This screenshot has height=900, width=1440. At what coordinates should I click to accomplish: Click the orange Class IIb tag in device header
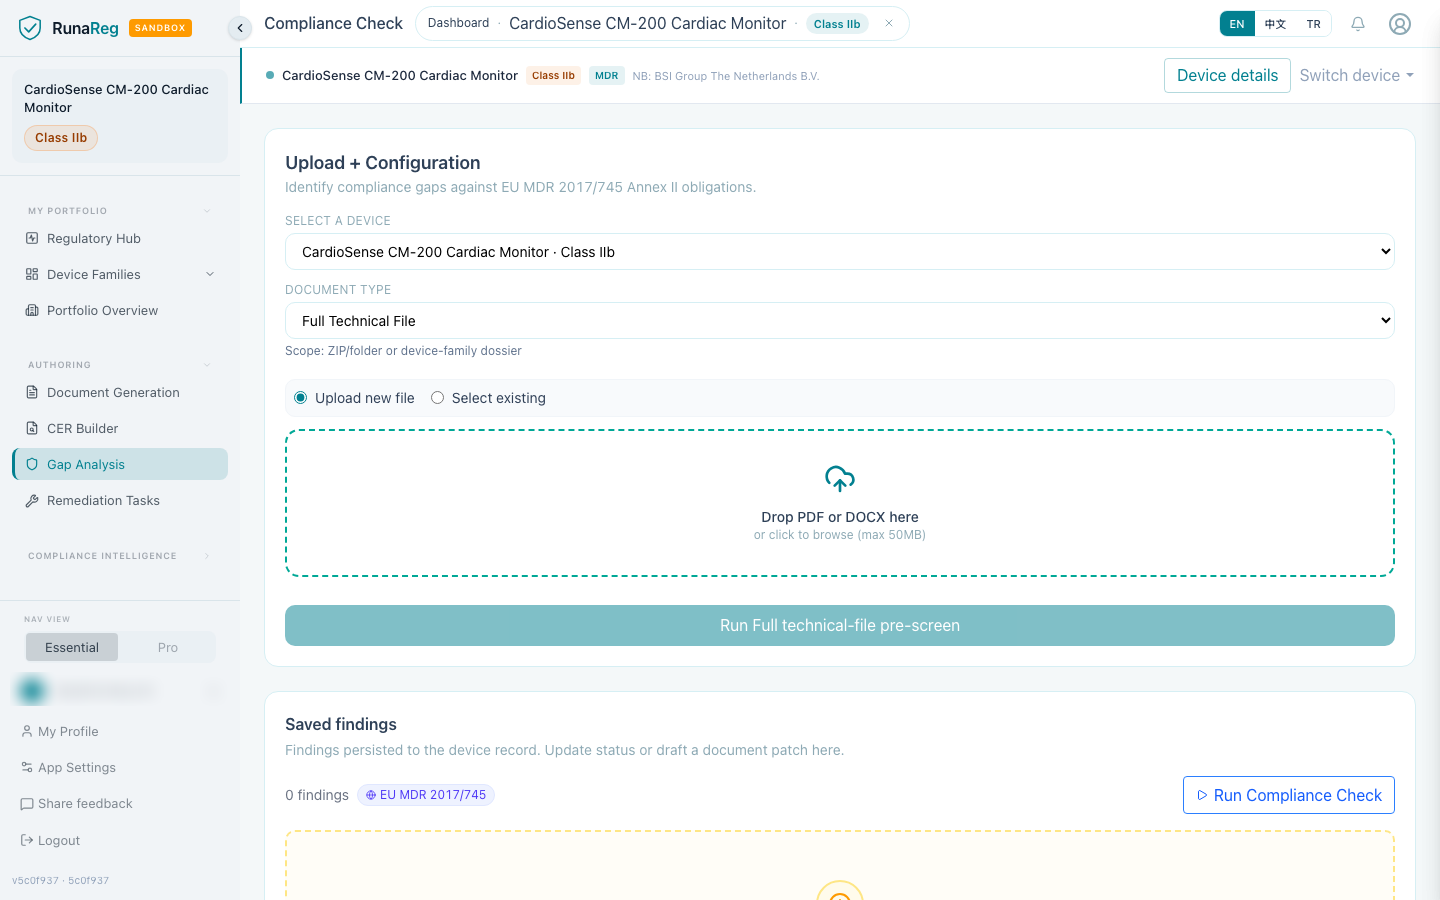pos(553,75)
